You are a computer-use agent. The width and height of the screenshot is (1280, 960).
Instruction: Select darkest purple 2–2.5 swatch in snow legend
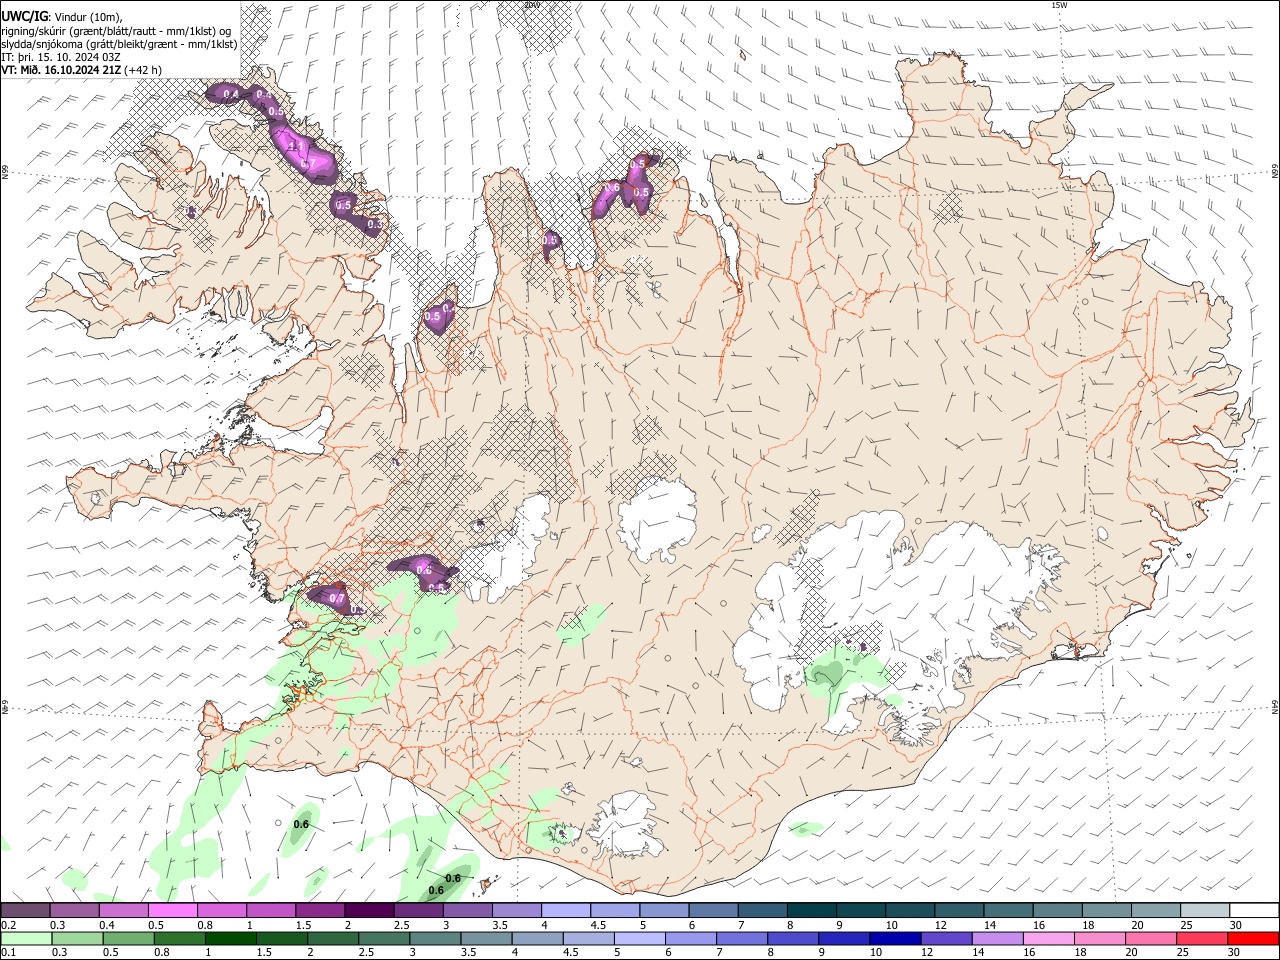click(369, 911)
